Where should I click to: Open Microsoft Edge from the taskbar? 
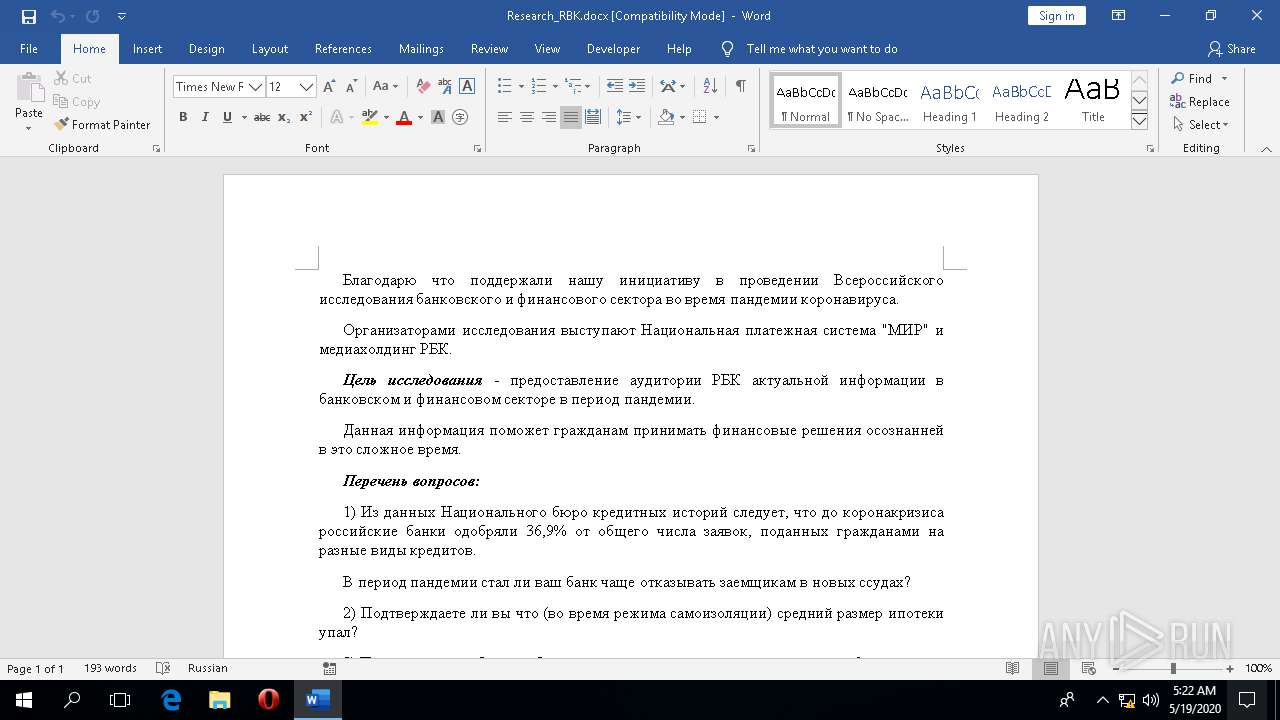tap(171, 700)
